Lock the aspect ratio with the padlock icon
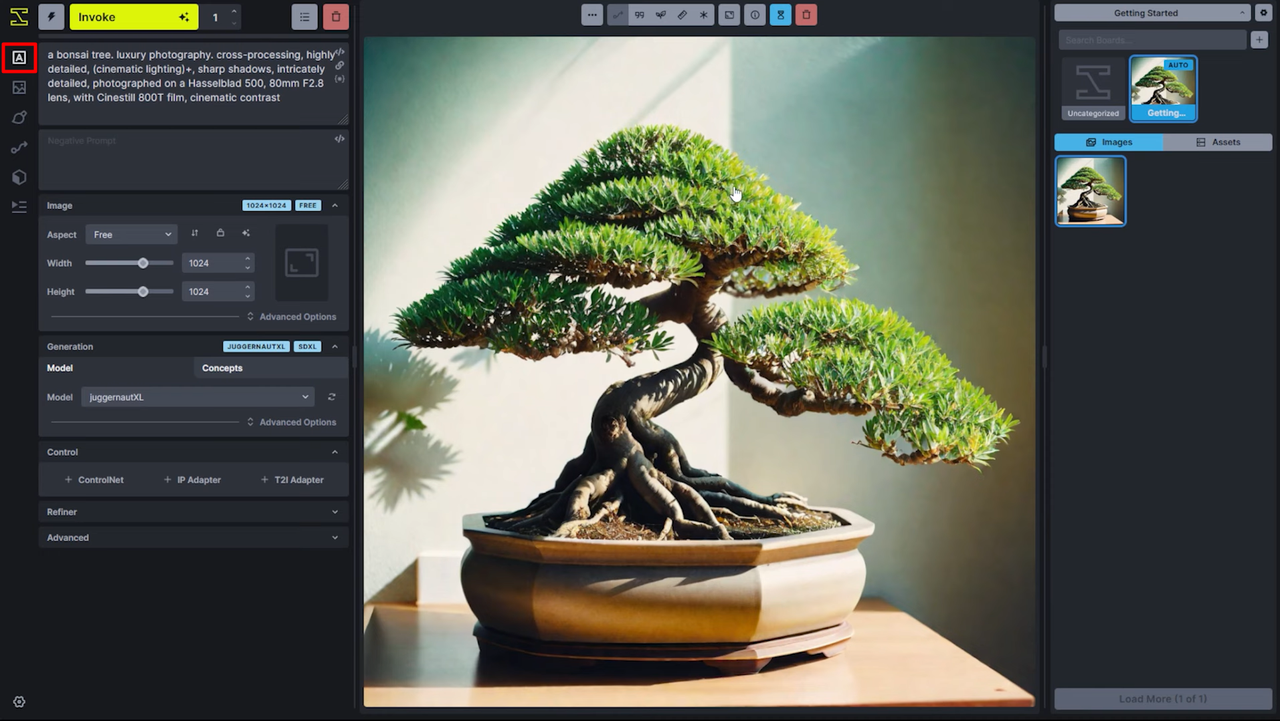The image size is (1280, 721). [220, 233]
